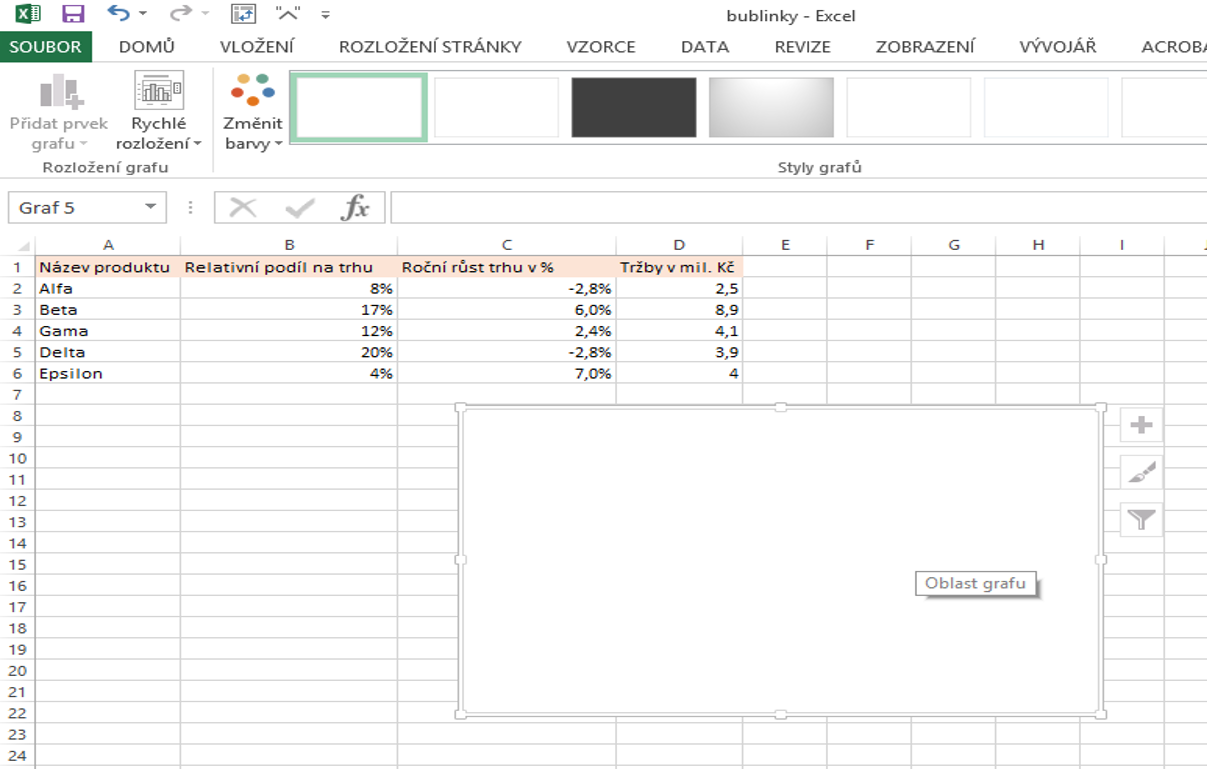
Task: Open the Customize Quick Access Toolbar arrow
Action: click(x=325, y=15)
